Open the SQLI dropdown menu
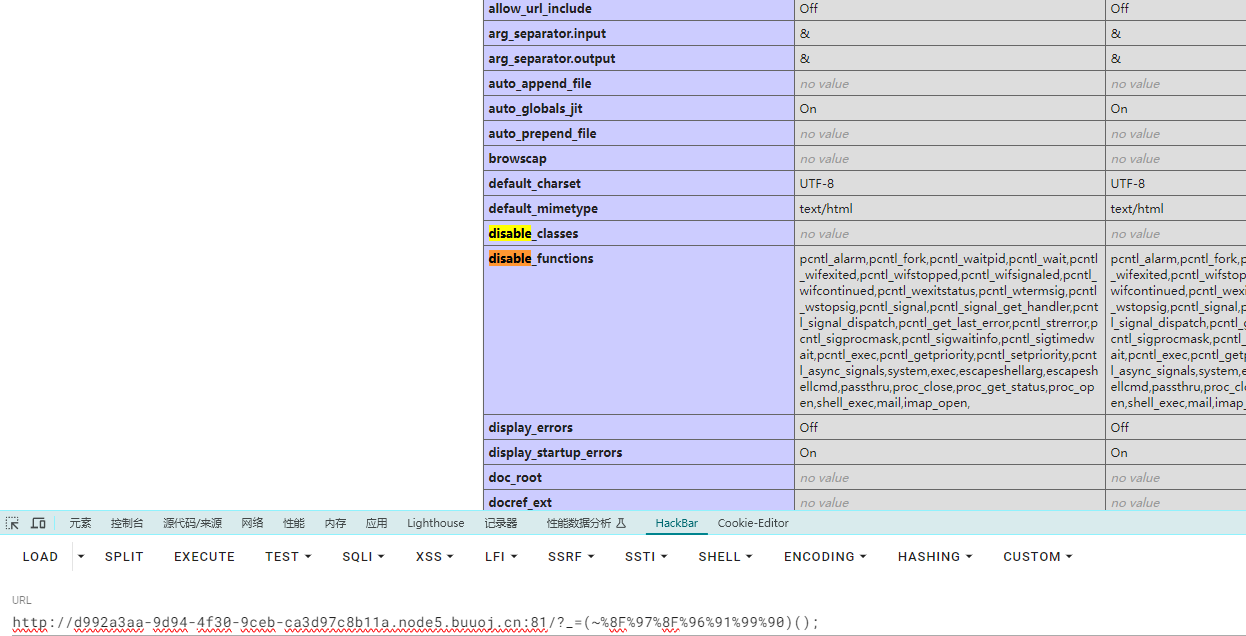 click(x=363, y=557)
